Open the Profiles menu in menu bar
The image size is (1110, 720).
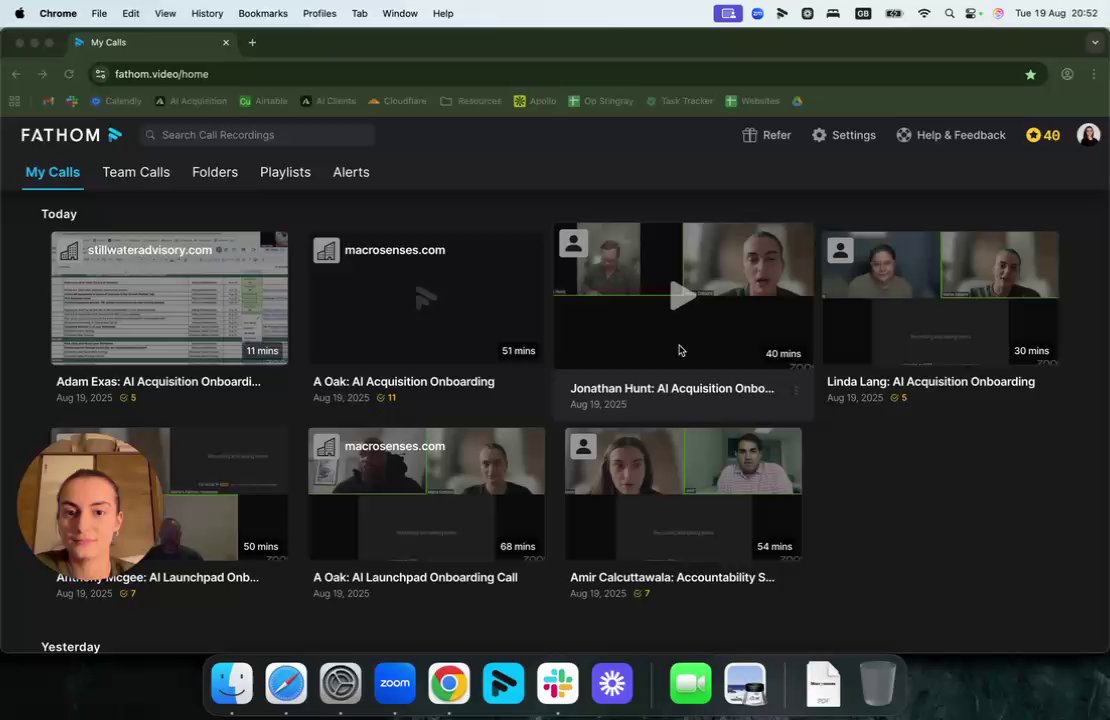(319, 13)
